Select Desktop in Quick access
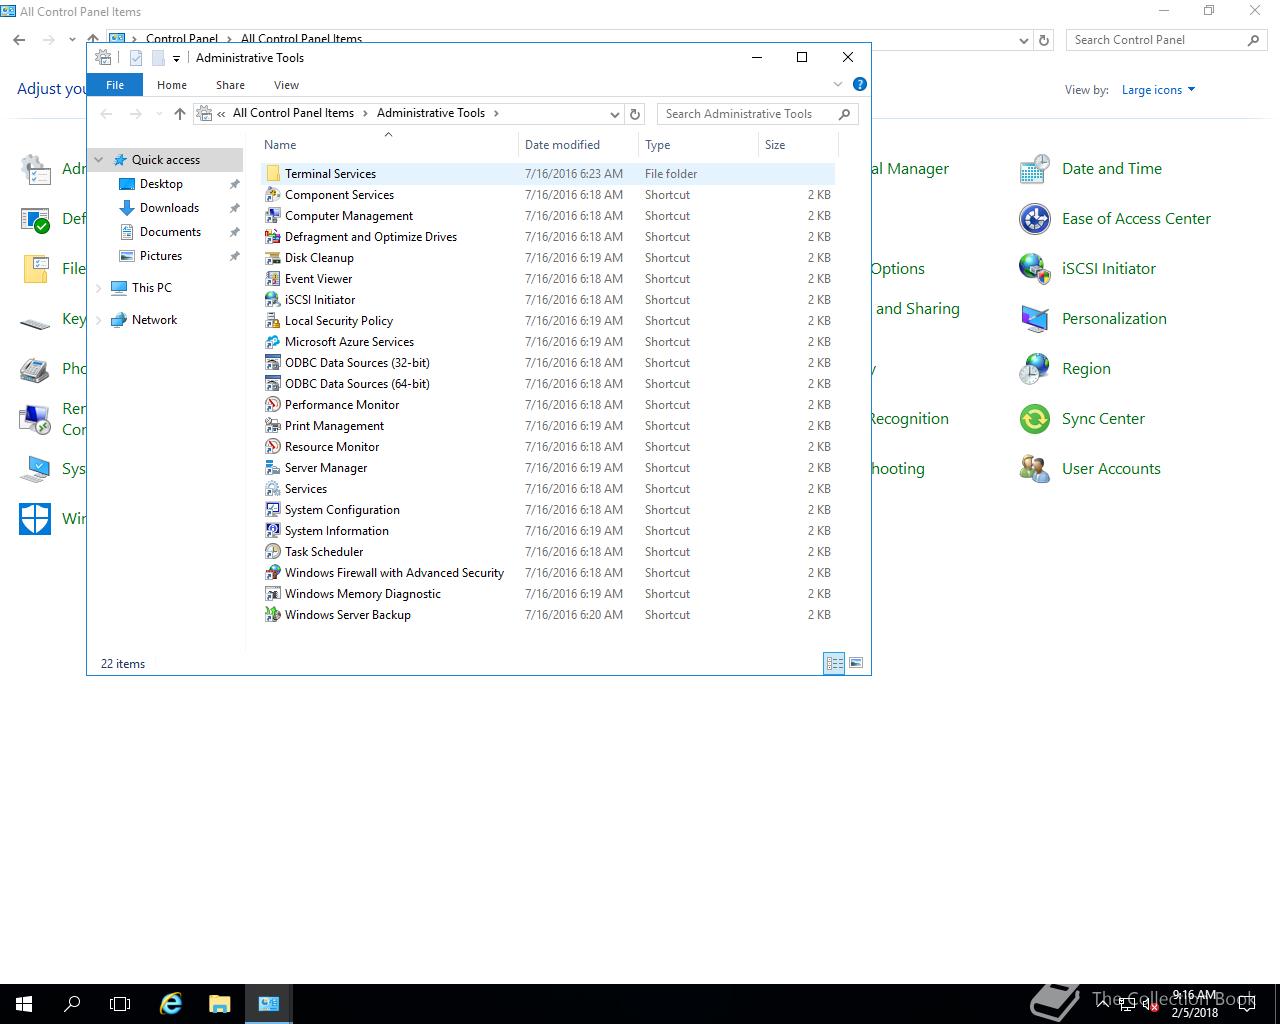 [161, 184]
